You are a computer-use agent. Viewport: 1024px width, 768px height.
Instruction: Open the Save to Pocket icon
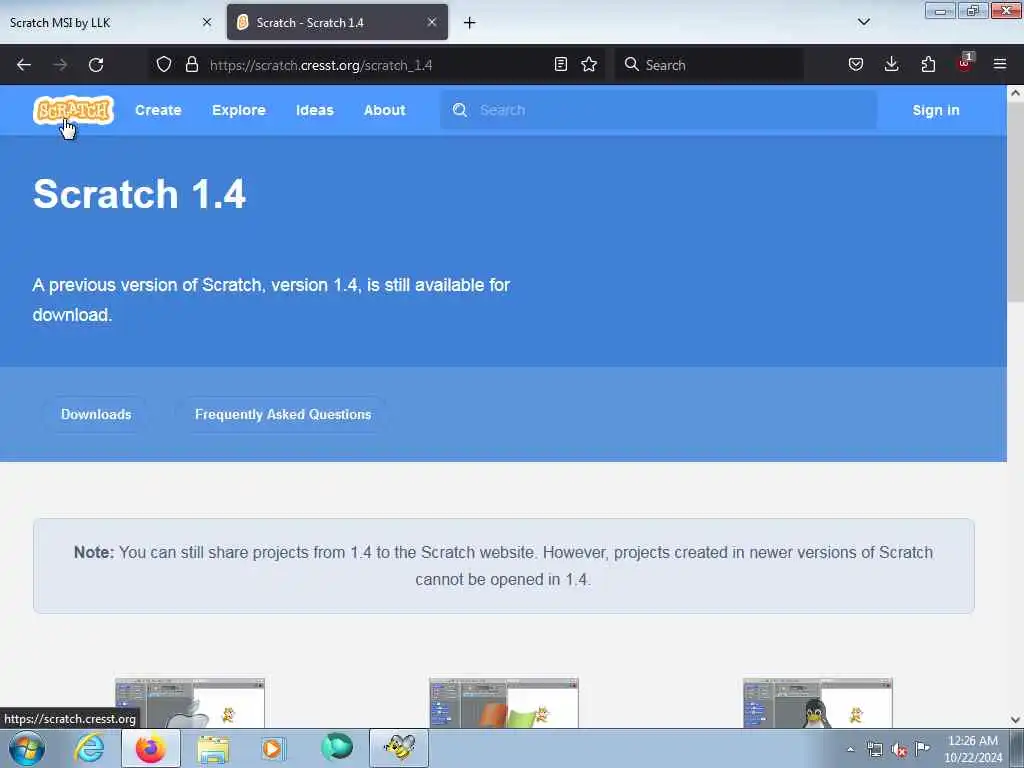coord(856,65)
